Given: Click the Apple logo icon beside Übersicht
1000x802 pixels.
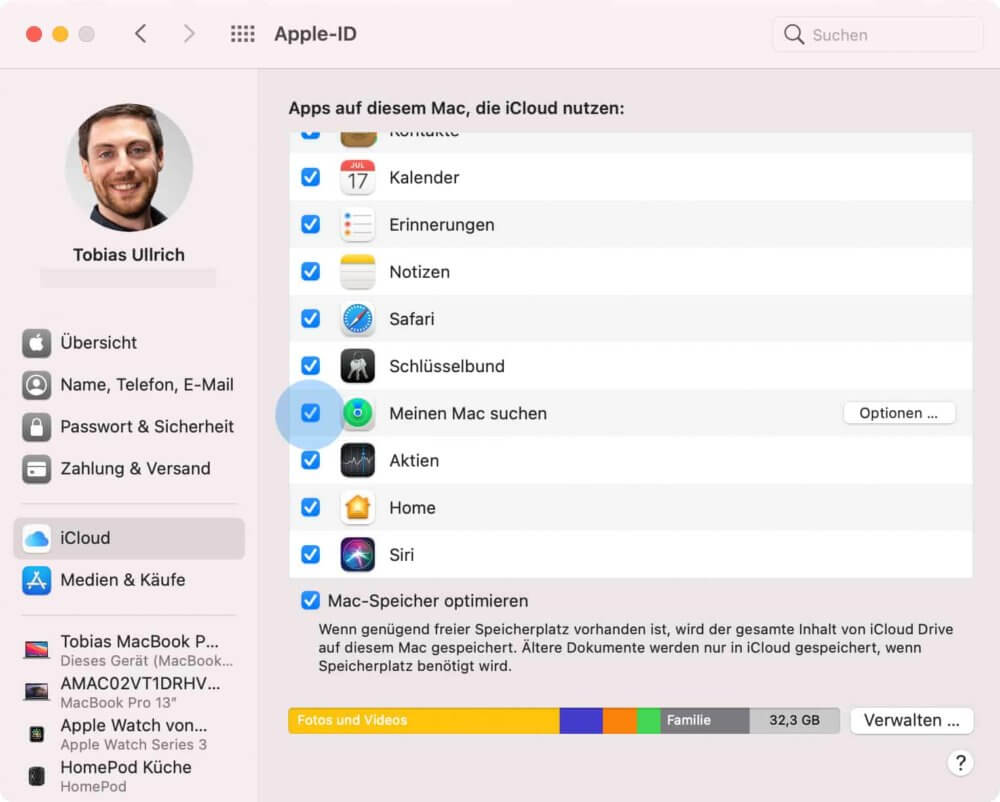Looking at the screenshot, I should tap(36, 343).
